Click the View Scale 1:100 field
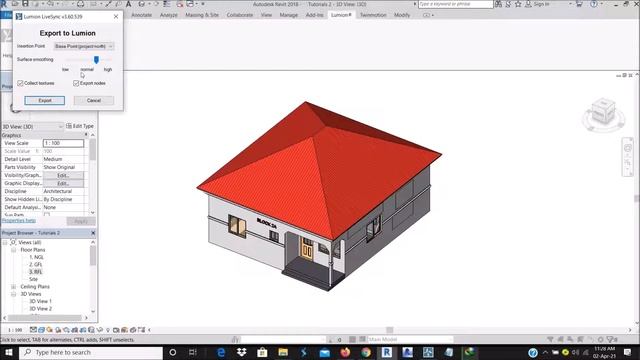Image resolution: width=640 pixels, height=360 pixels. [x=63, y=143]
